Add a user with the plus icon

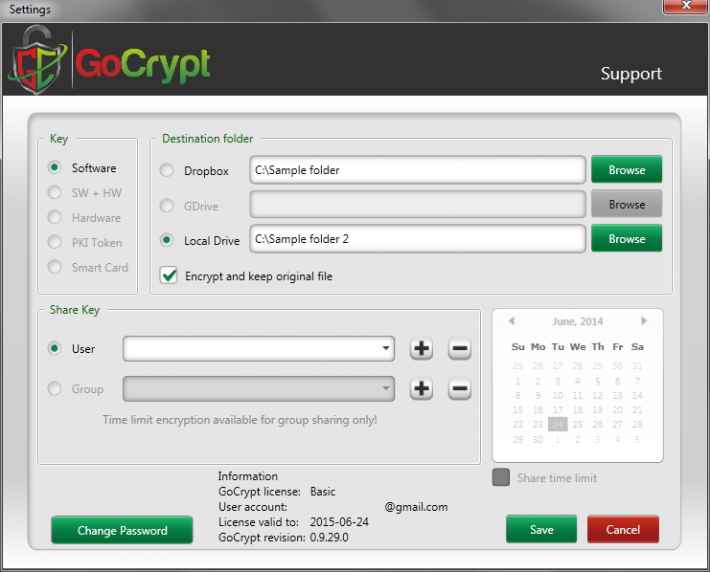421,349
